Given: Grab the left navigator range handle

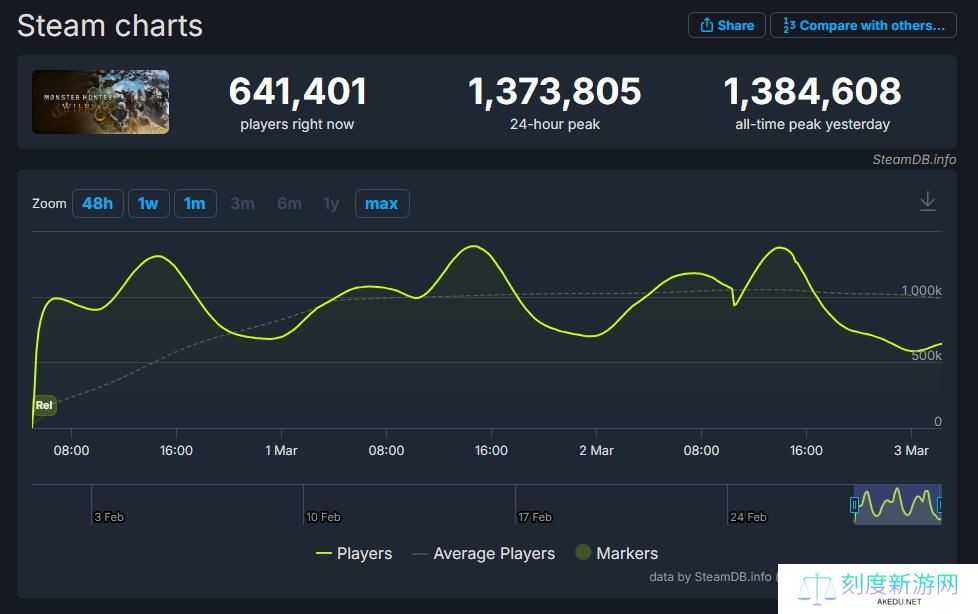Looking at the screenshot, I should click(854, 504).
